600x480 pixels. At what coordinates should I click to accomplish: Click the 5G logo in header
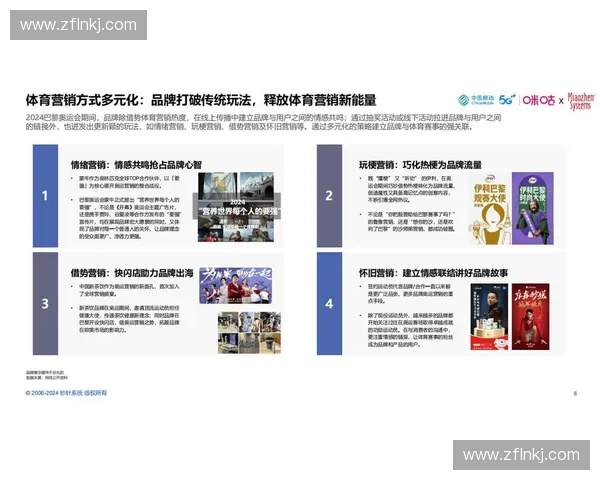tap(507, 100)
